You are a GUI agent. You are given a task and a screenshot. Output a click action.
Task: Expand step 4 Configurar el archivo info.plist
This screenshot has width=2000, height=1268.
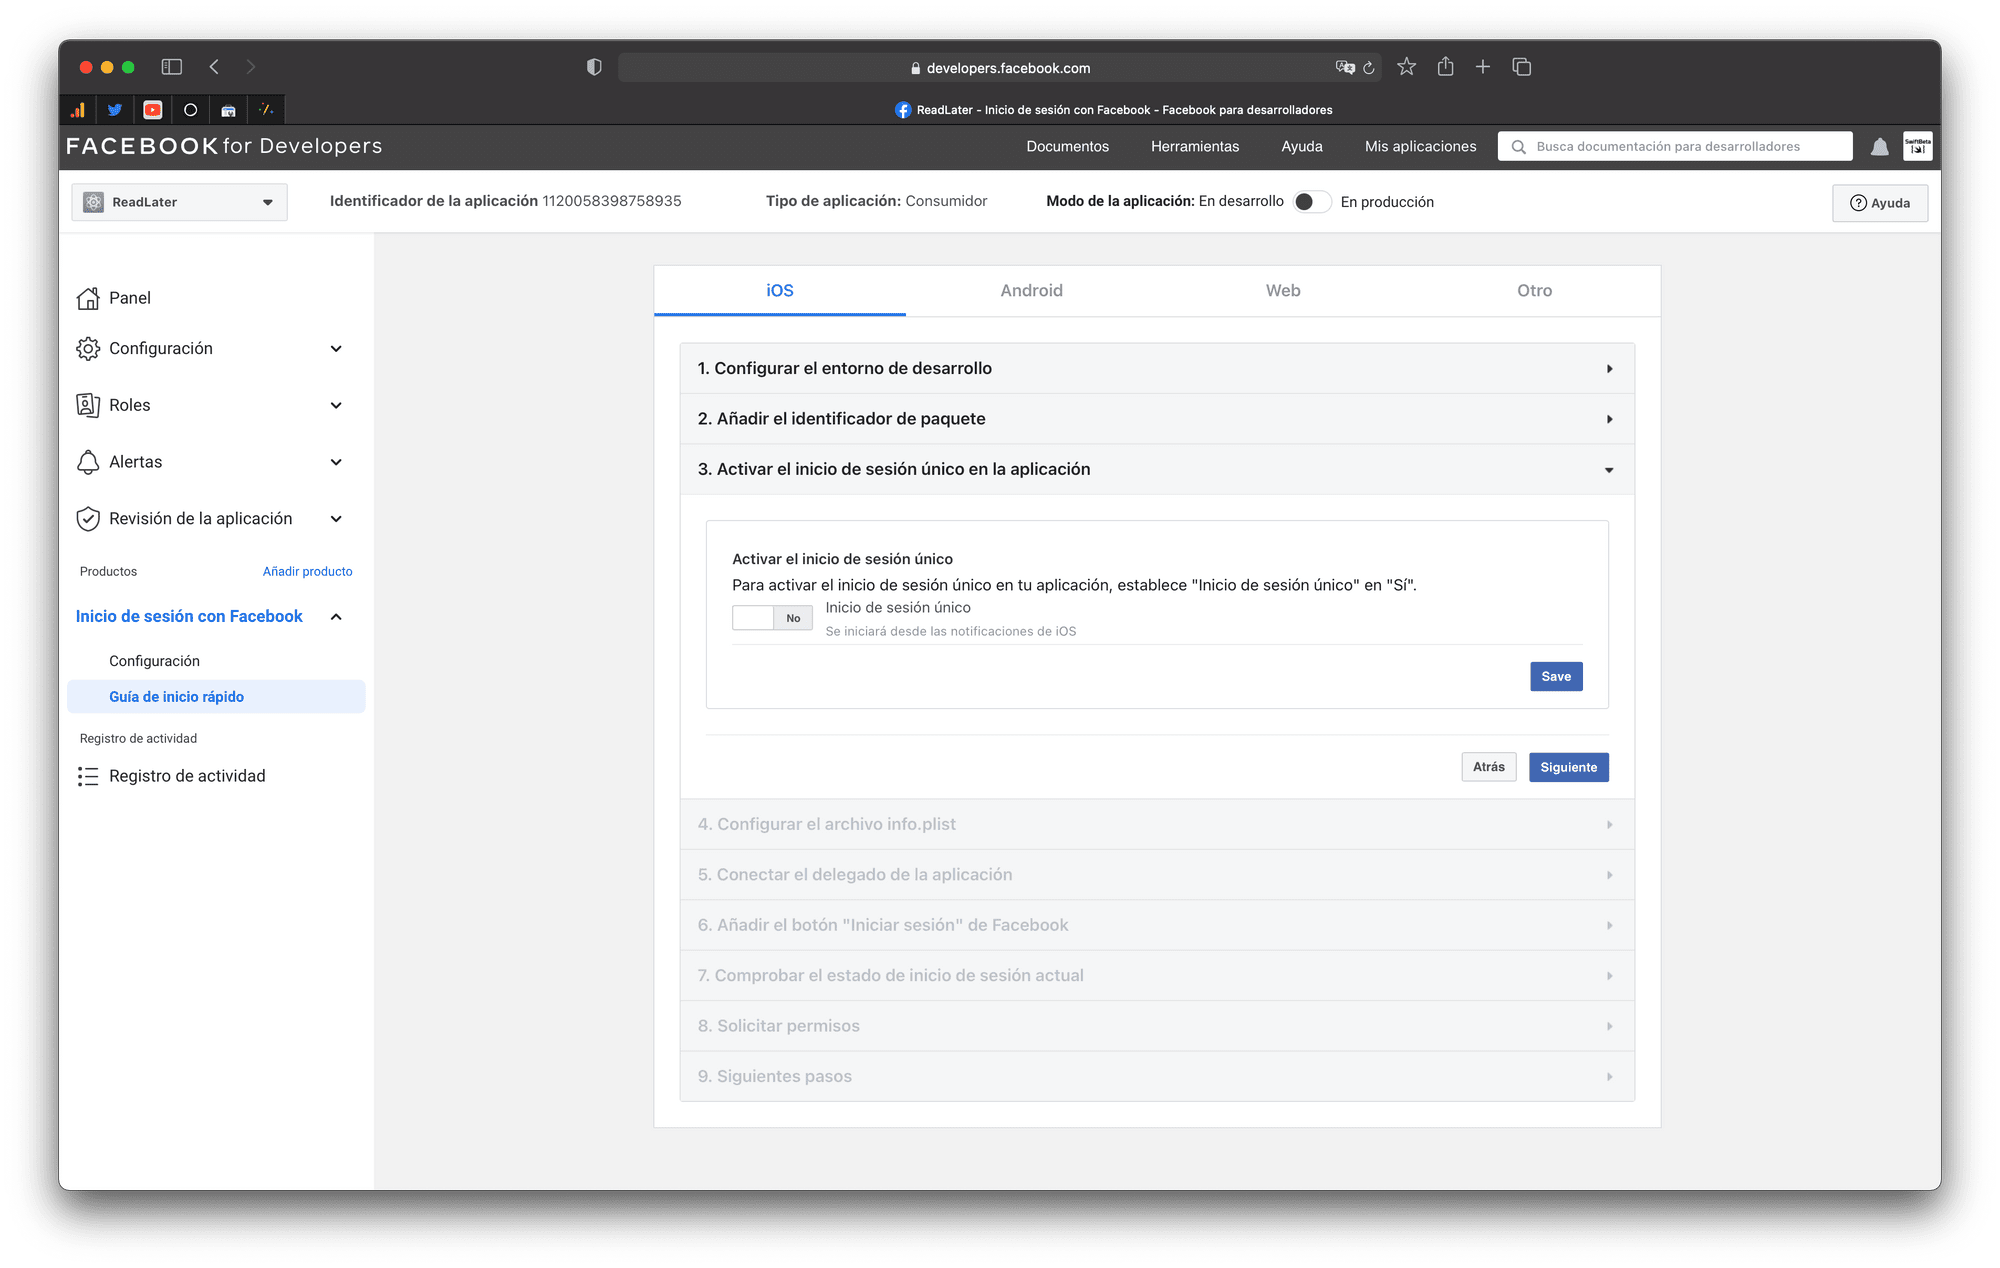point(1157,824)
